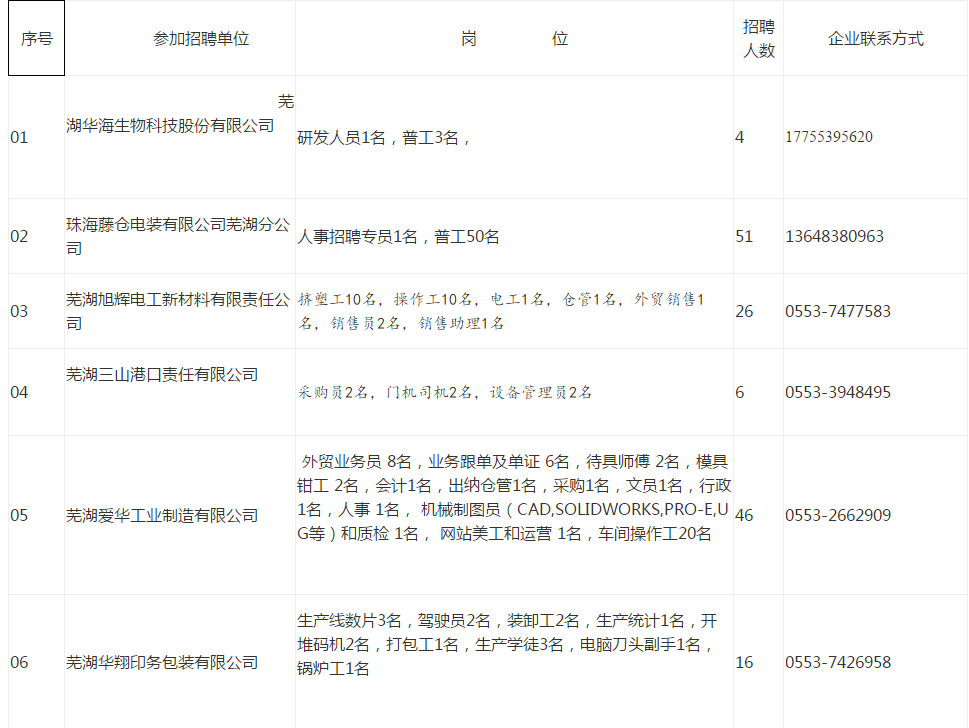Click recruit count 6
Viewport: 969px width, 728px height.
[x=740, y=392]
